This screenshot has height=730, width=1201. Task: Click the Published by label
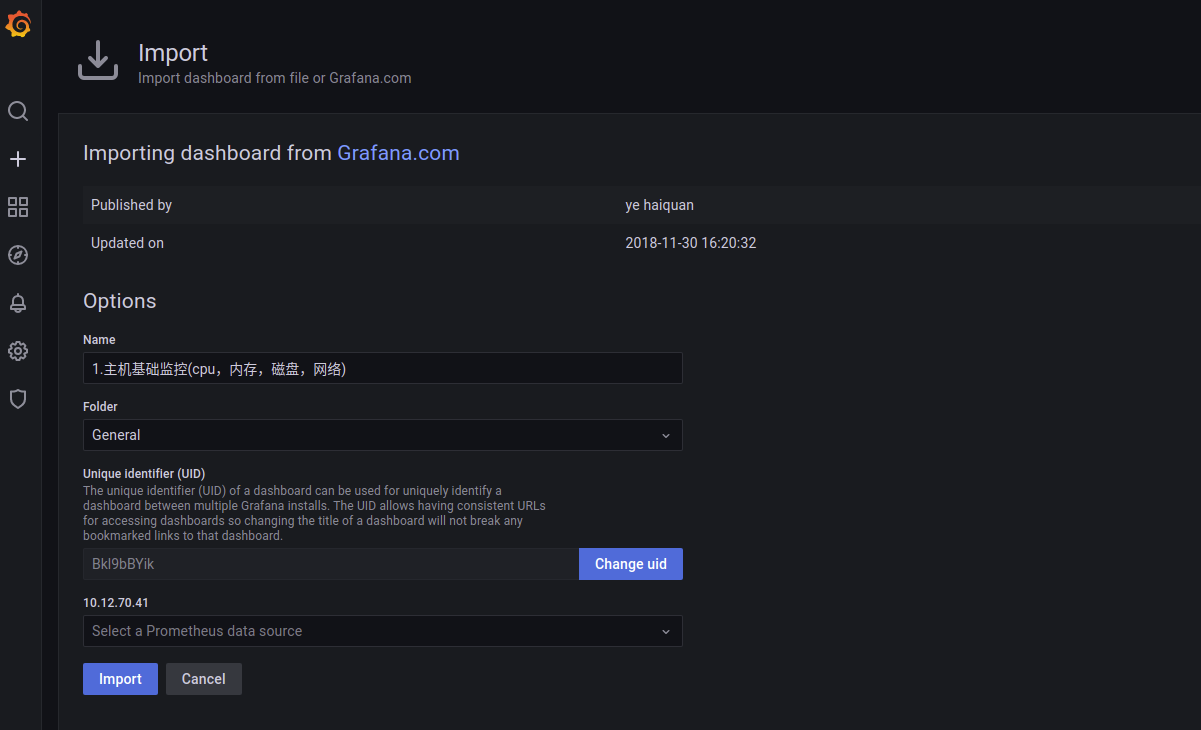point(131,205)
